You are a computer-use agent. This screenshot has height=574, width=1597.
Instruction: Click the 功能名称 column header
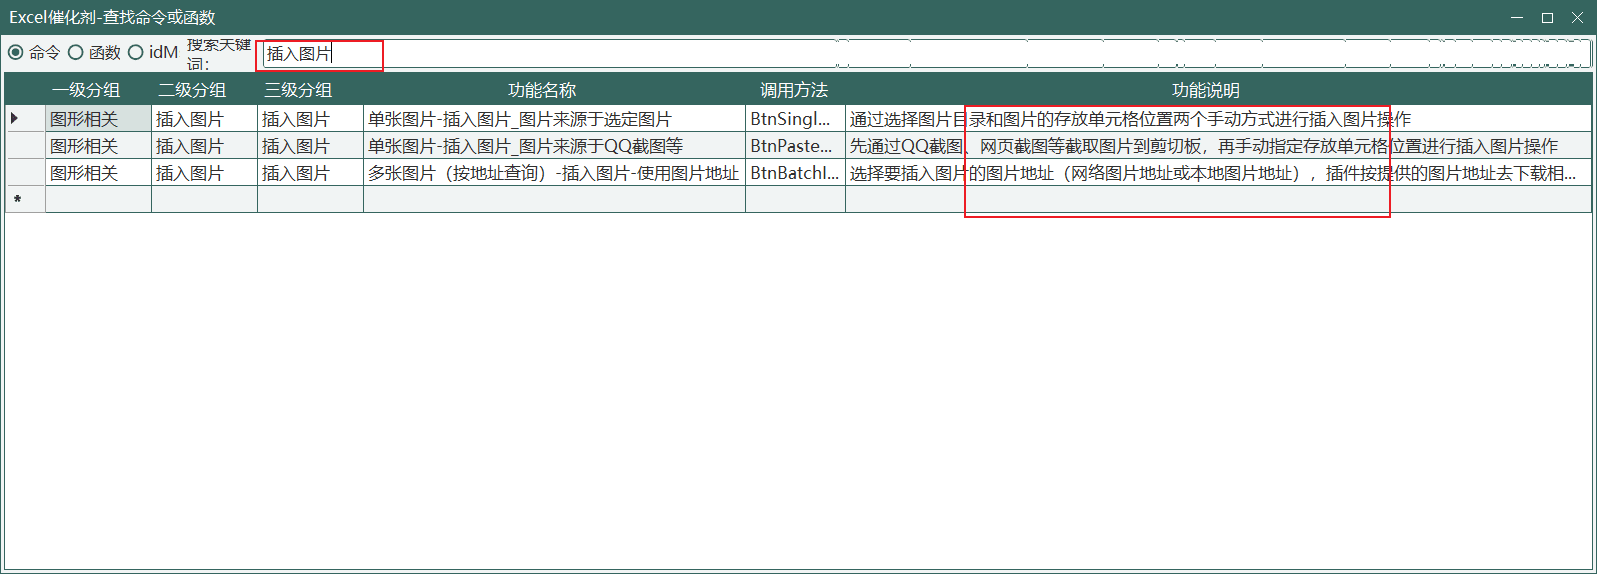tap(554, 90)
